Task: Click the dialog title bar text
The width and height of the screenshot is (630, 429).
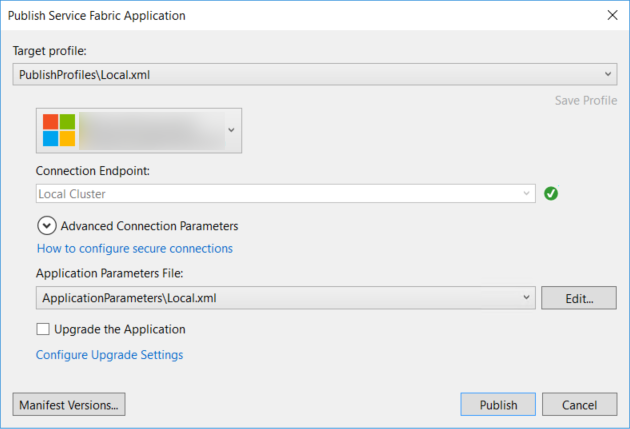Action: (97, 16)
